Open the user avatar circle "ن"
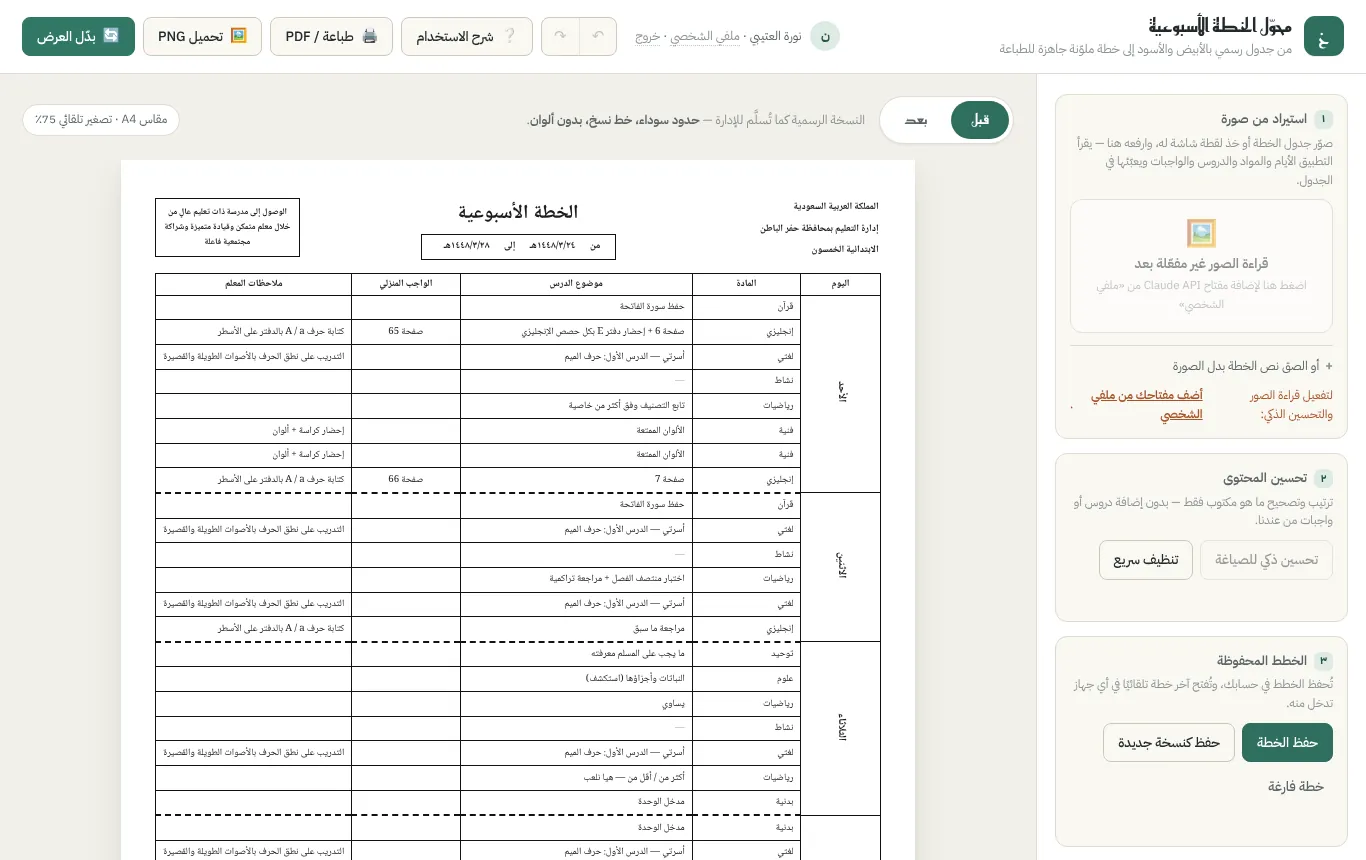Viewport: 1366px width, 860px height. tap(825, 36)
